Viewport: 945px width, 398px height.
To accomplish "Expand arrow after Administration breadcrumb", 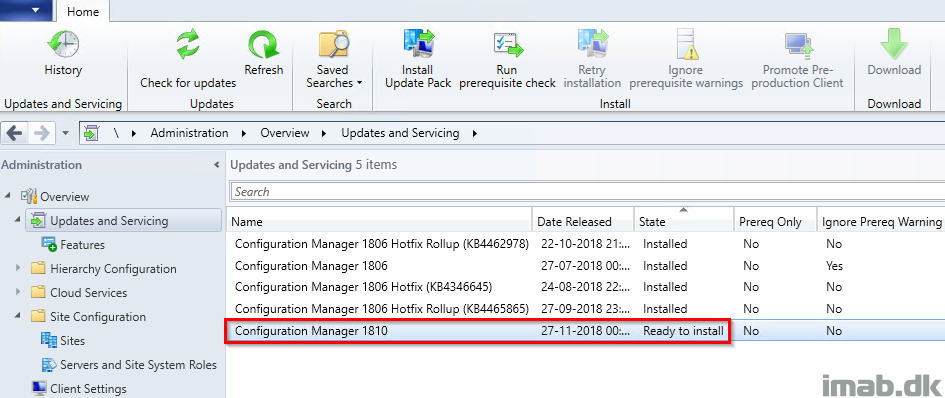I will pos(244,133).
